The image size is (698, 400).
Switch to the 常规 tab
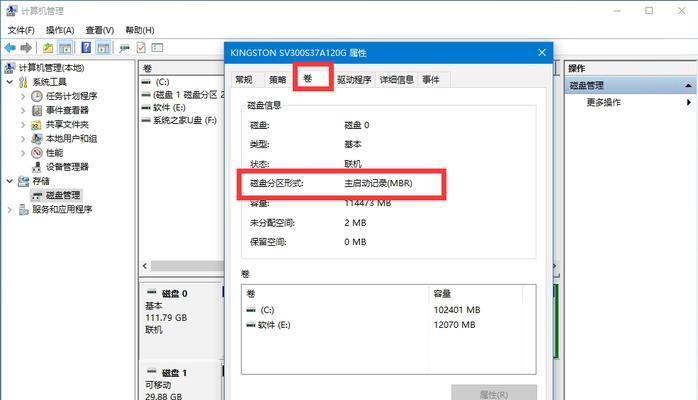tap(244, 80)
